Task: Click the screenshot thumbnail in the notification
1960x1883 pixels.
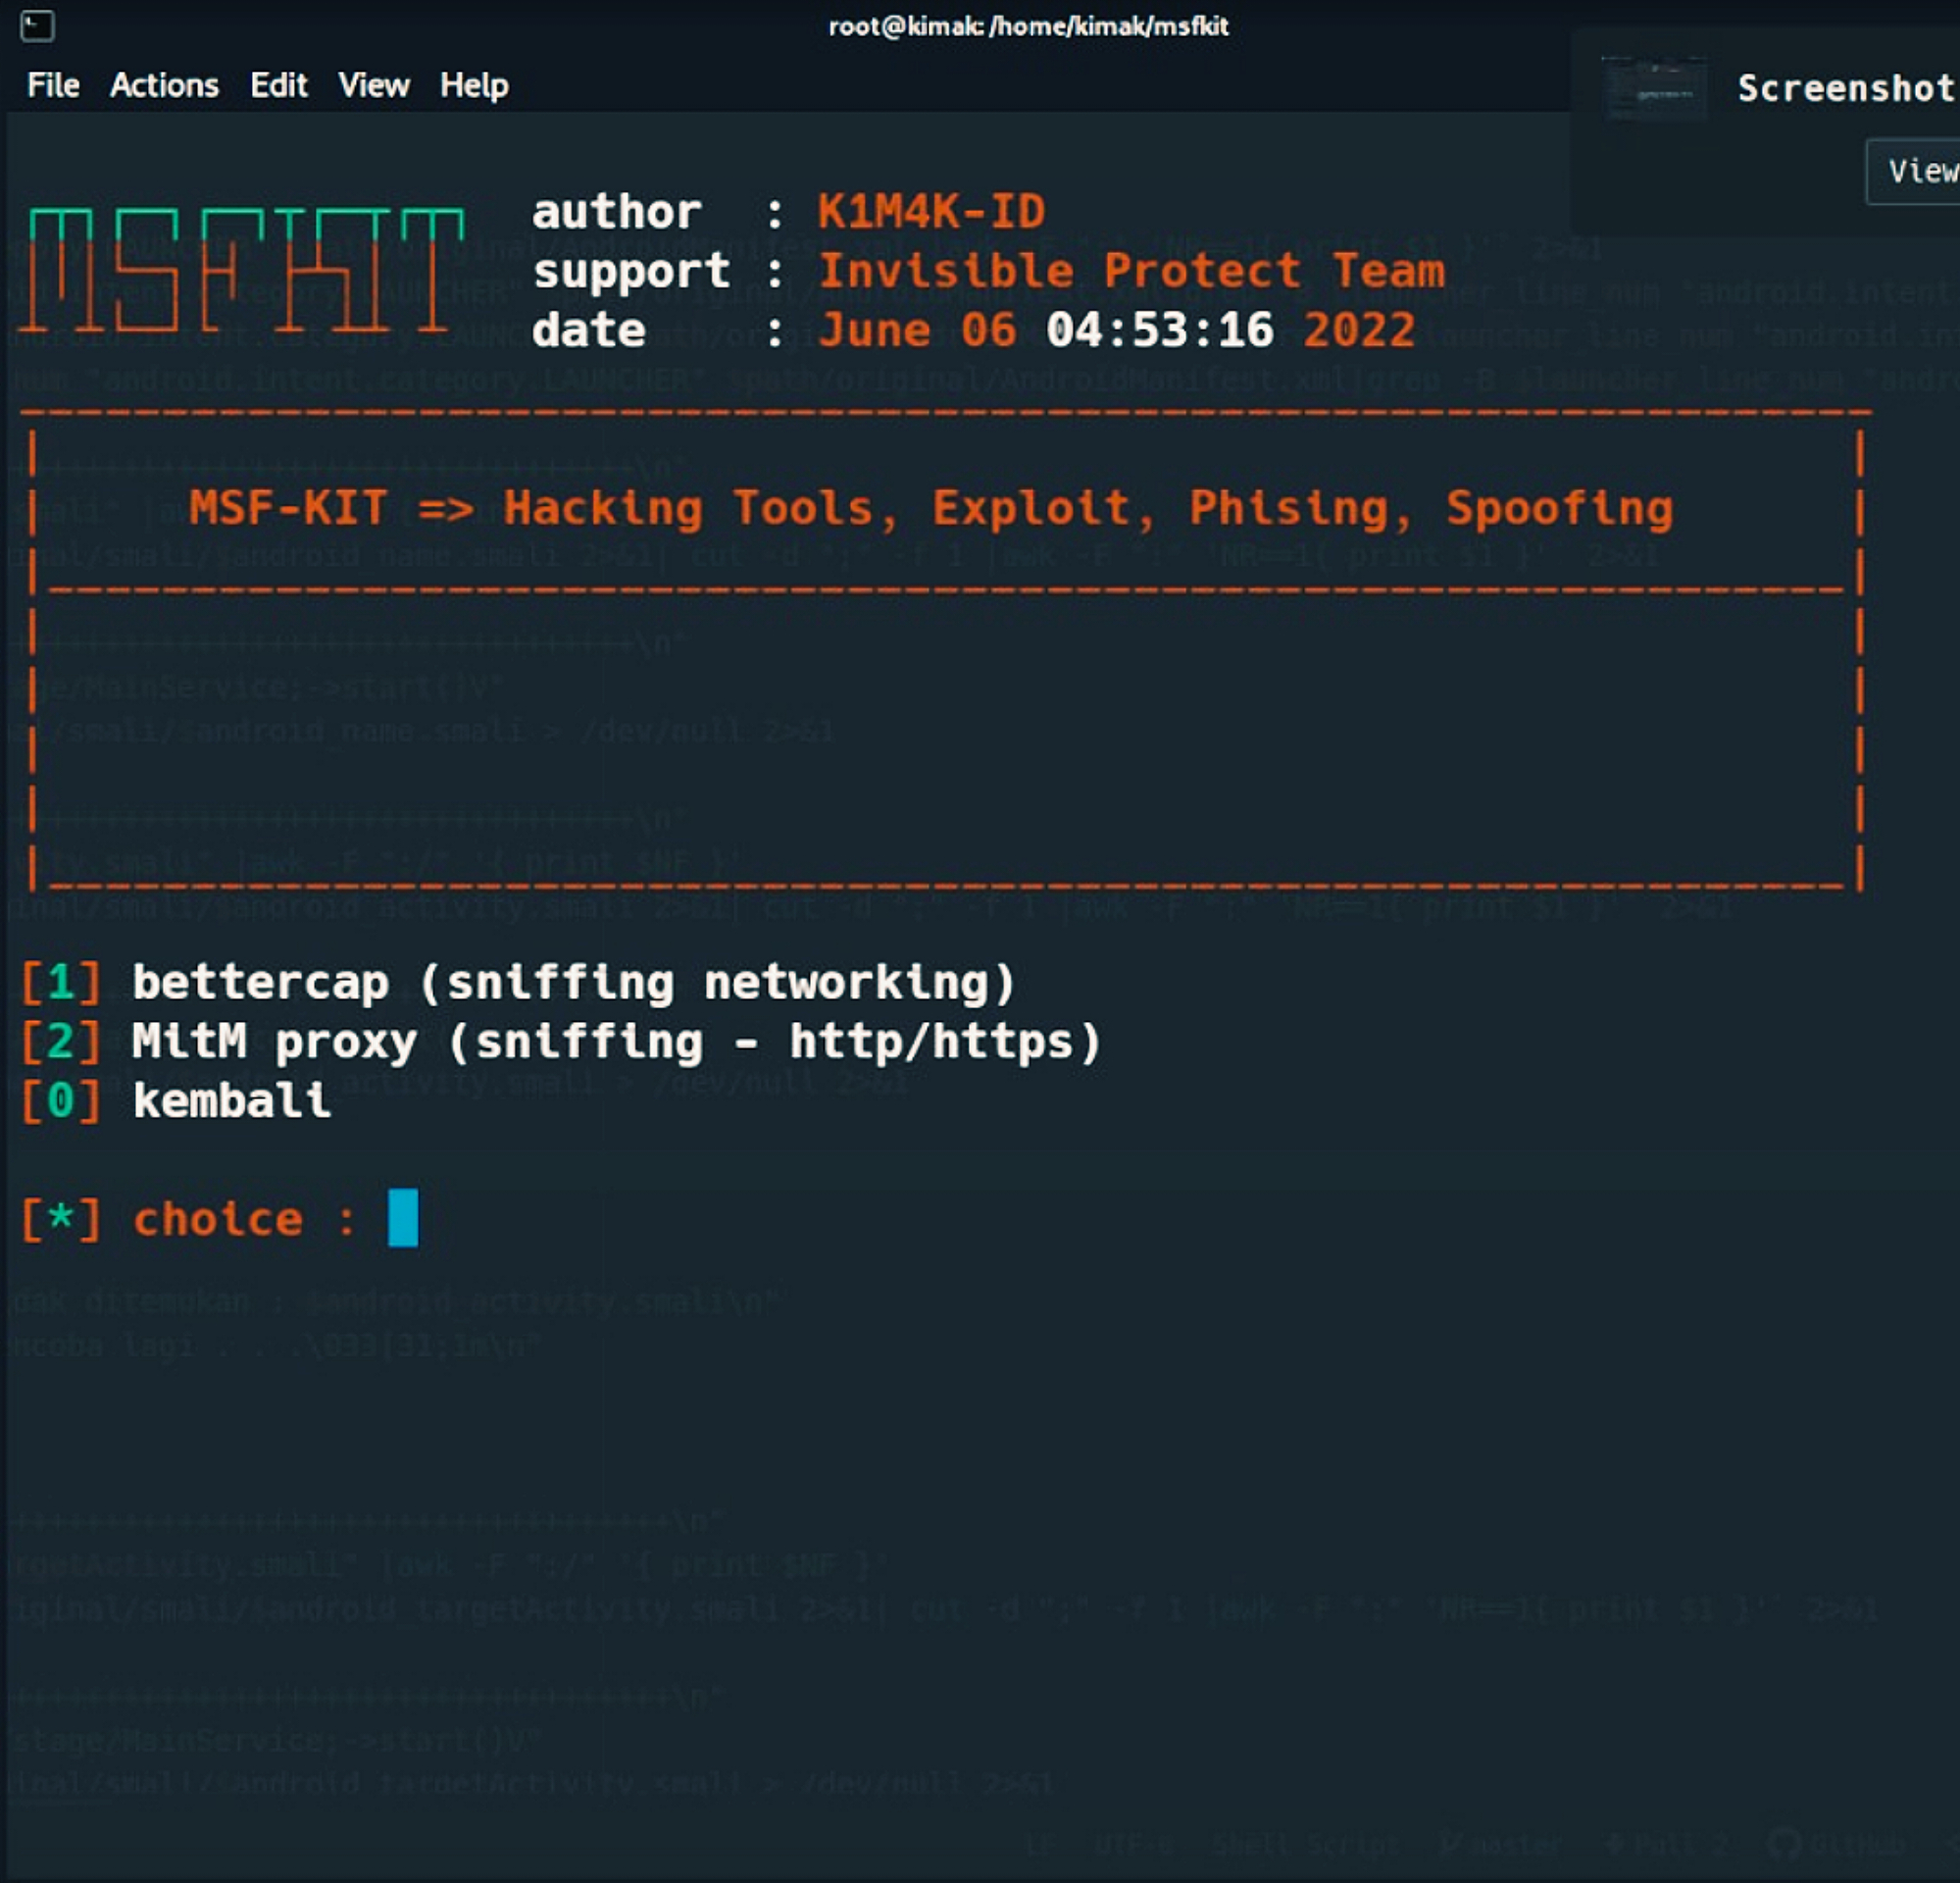Action: pyautogui.click(x=1655, y=87)
